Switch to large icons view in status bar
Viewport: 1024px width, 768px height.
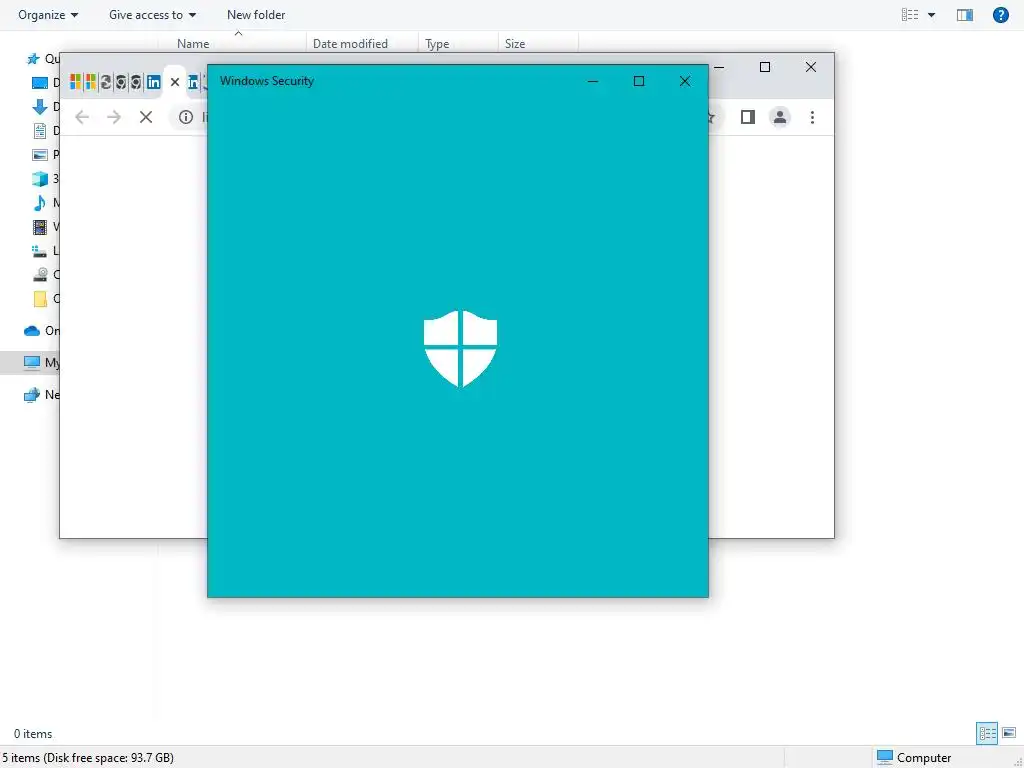(1009, 733)
